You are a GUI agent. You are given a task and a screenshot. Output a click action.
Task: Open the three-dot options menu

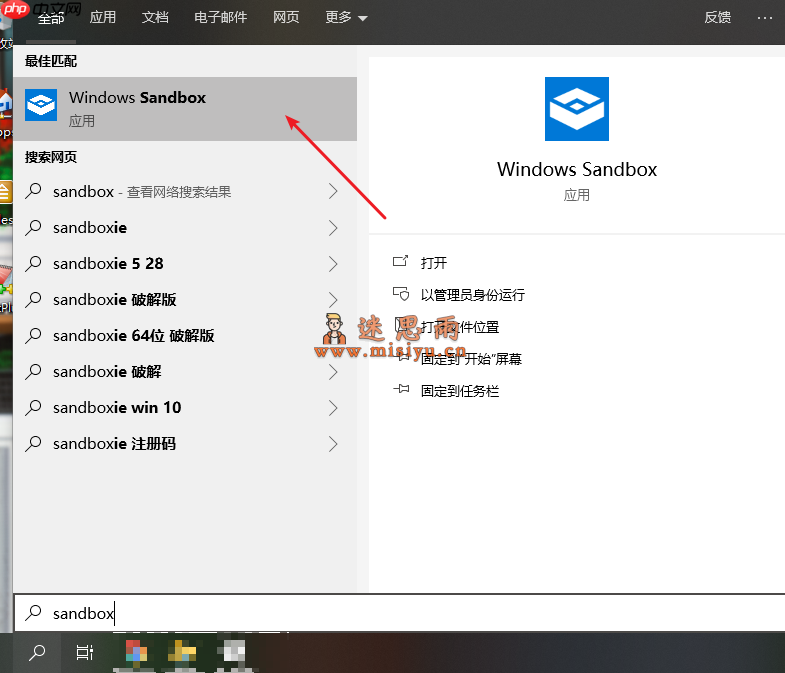click(764, 18)
